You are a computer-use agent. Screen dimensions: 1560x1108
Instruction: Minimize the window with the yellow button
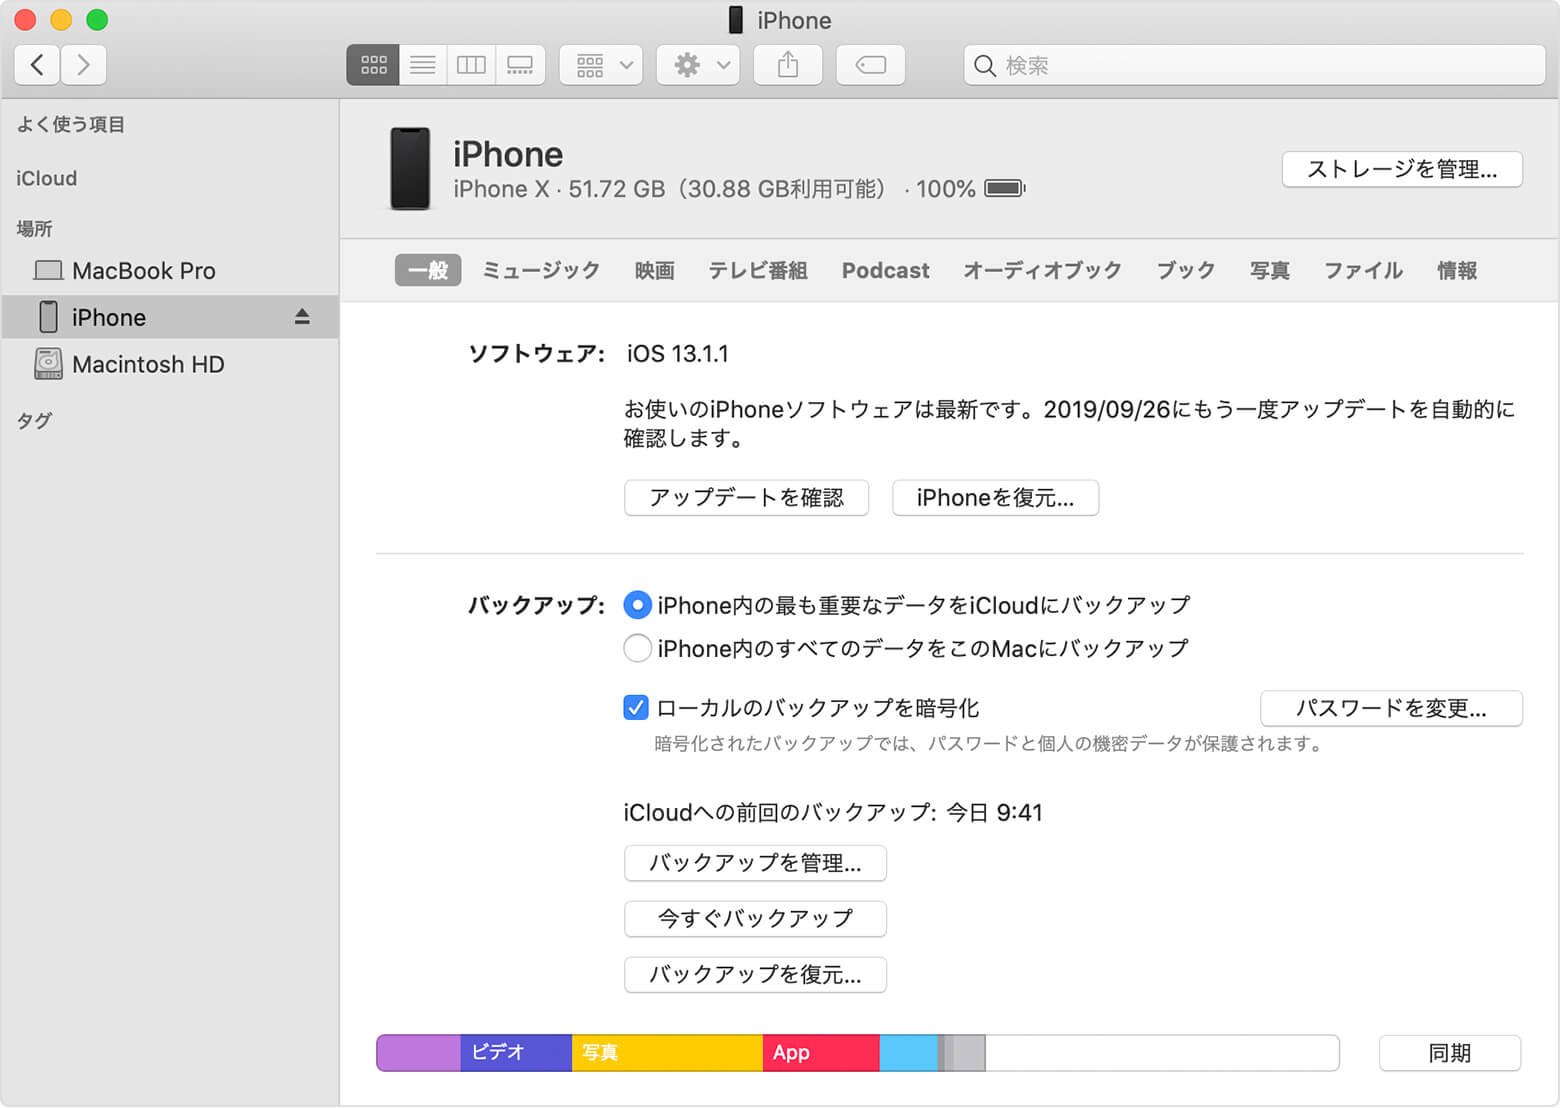[61, 20]
